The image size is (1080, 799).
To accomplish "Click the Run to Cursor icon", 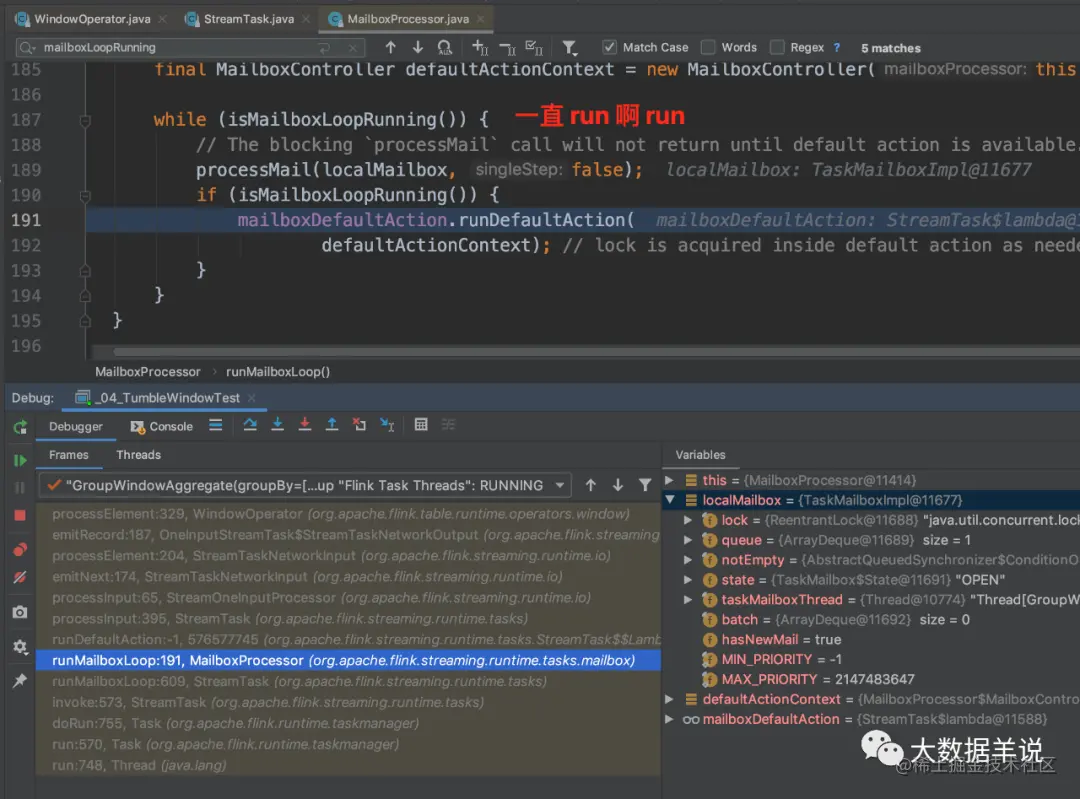I will [387, 425].
